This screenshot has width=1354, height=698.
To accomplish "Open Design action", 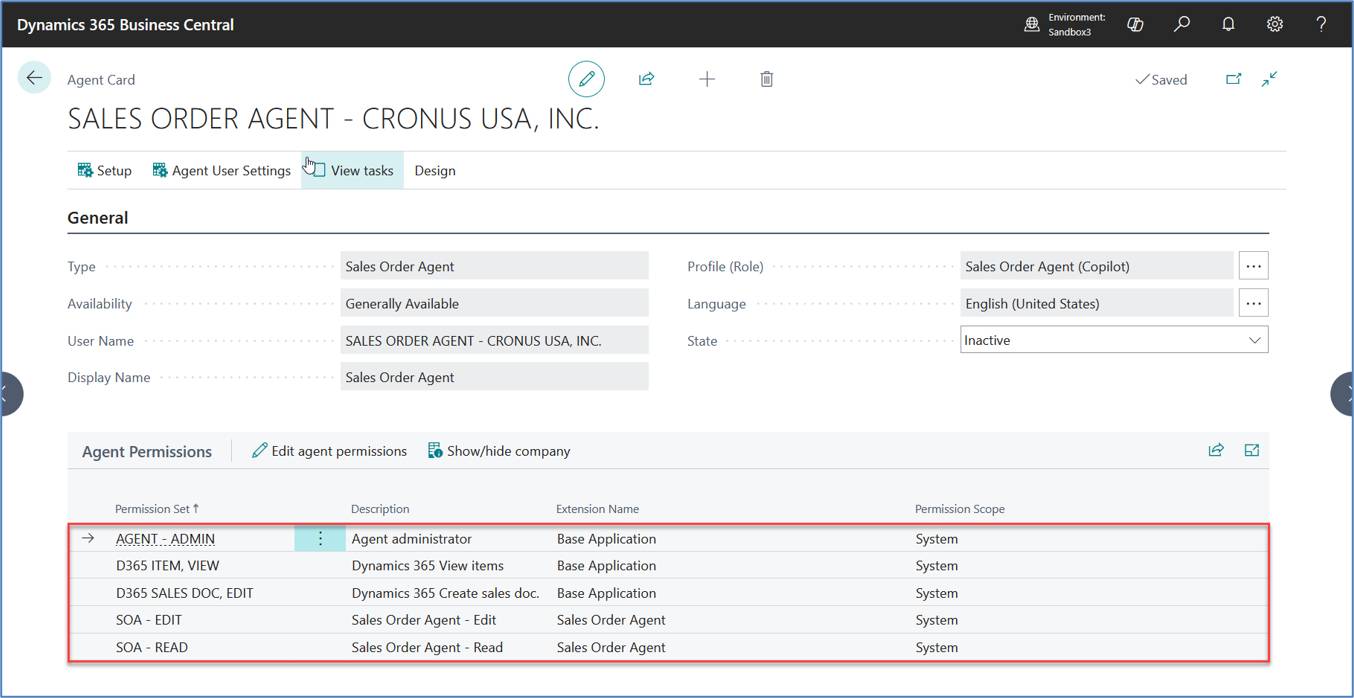I will pyautogui.click(x=435, y=170).
